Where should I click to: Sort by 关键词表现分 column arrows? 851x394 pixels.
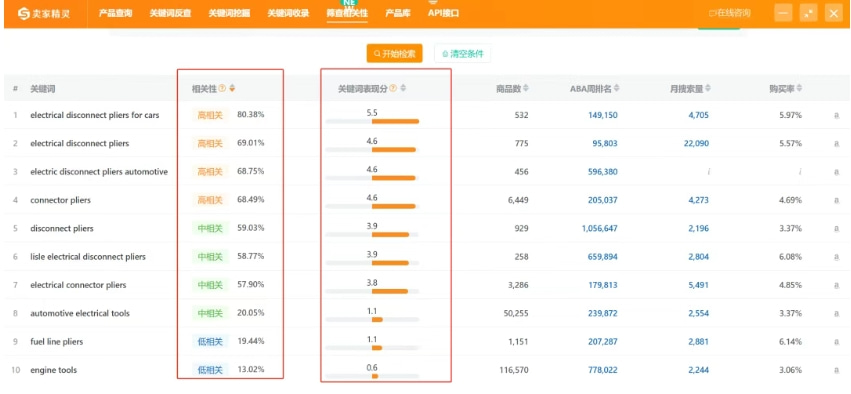403,88
